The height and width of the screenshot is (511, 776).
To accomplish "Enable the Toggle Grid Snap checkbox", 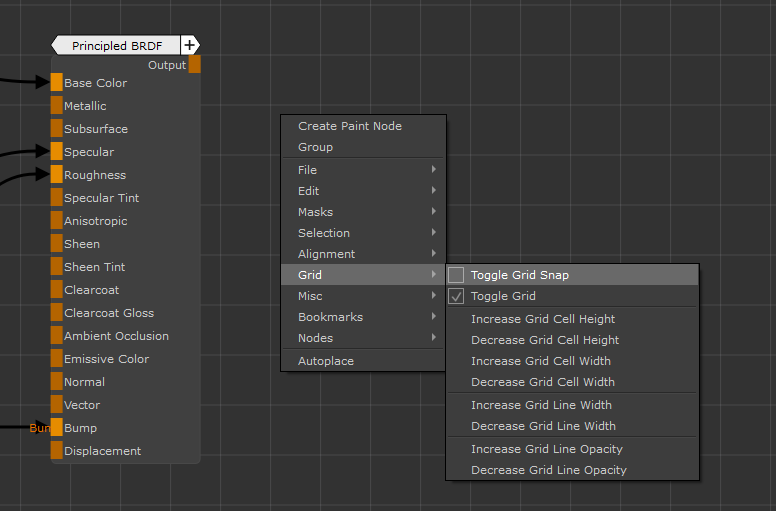I will click(456, 275).
